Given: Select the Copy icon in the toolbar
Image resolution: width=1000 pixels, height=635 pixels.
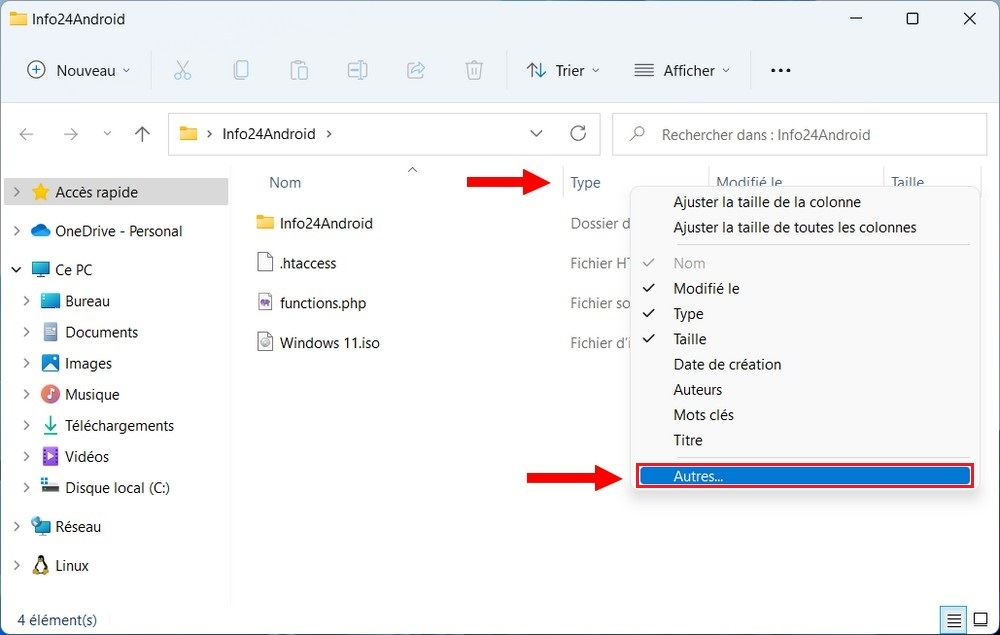Looking at the screenshot, I should point(241,70).
